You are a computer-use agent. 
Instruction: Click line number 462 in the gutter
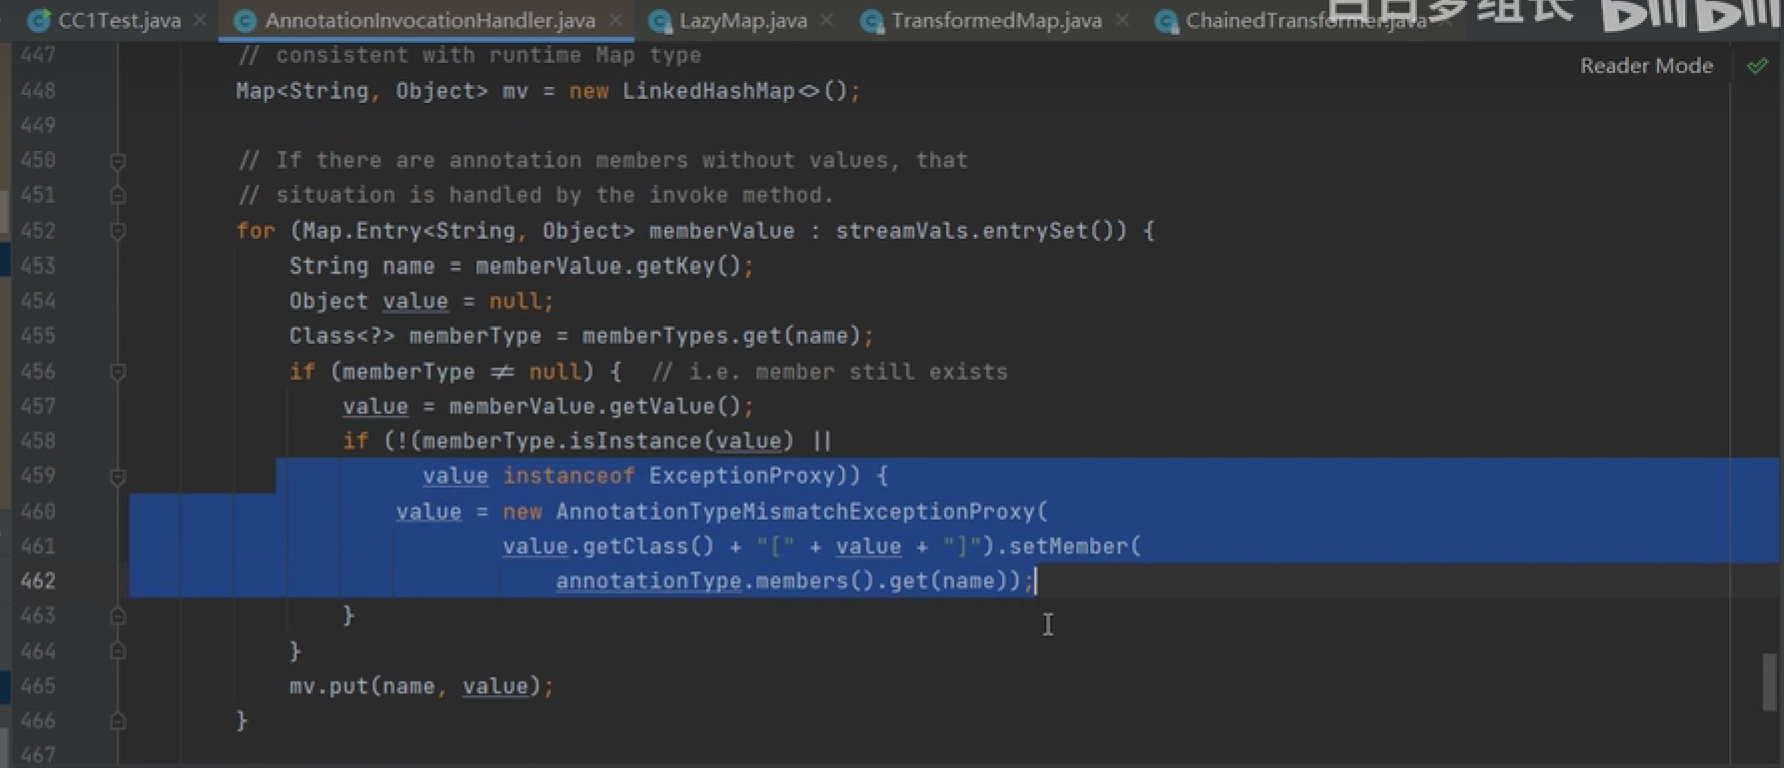(38, 581)
